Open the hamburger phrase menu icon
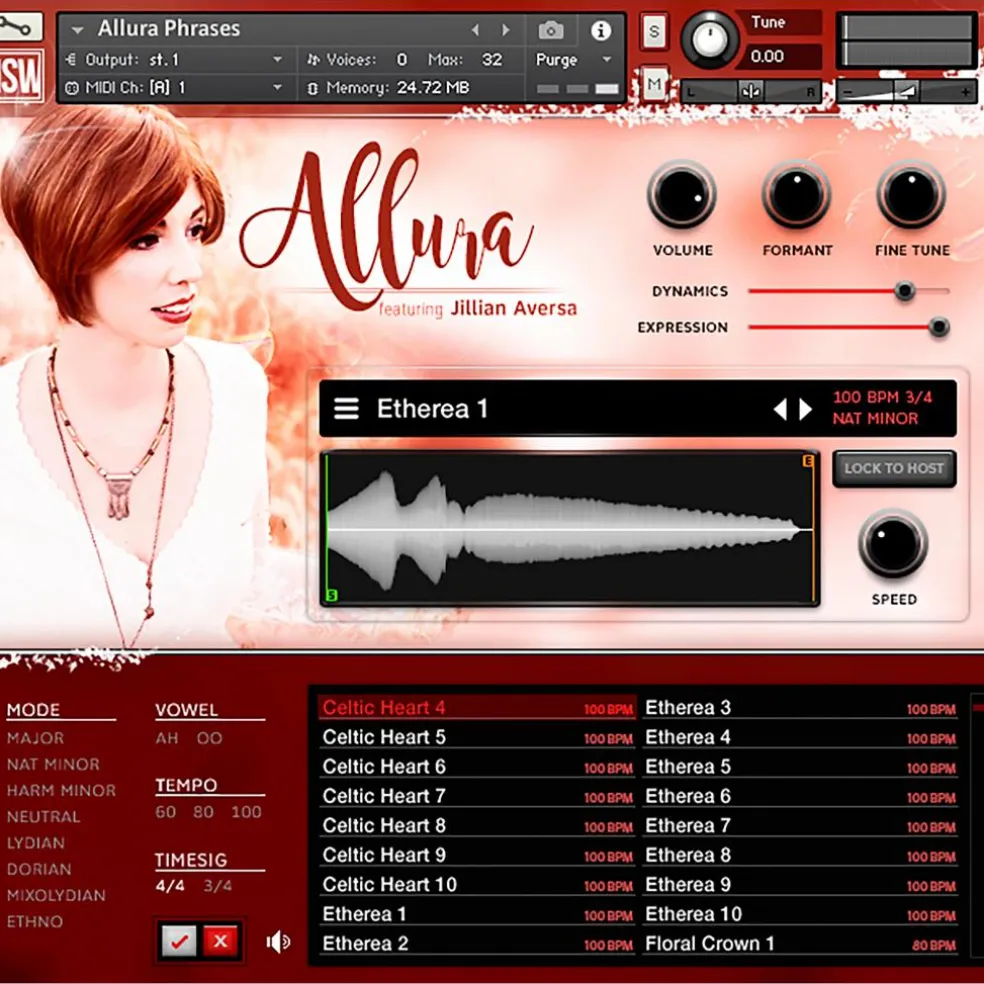 [346, 409]
